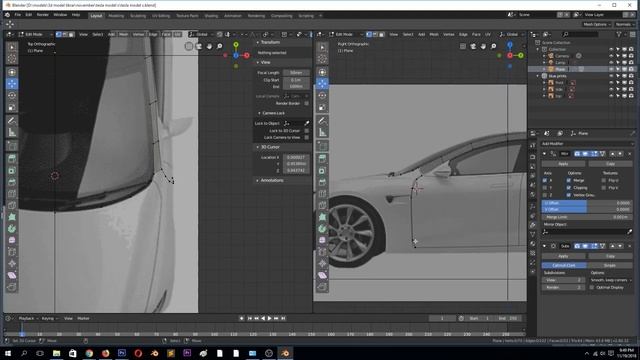Select the Annotate tool in right viewport toolbar
The height and width of the screenshot is (360, 640).
(322, 120)
